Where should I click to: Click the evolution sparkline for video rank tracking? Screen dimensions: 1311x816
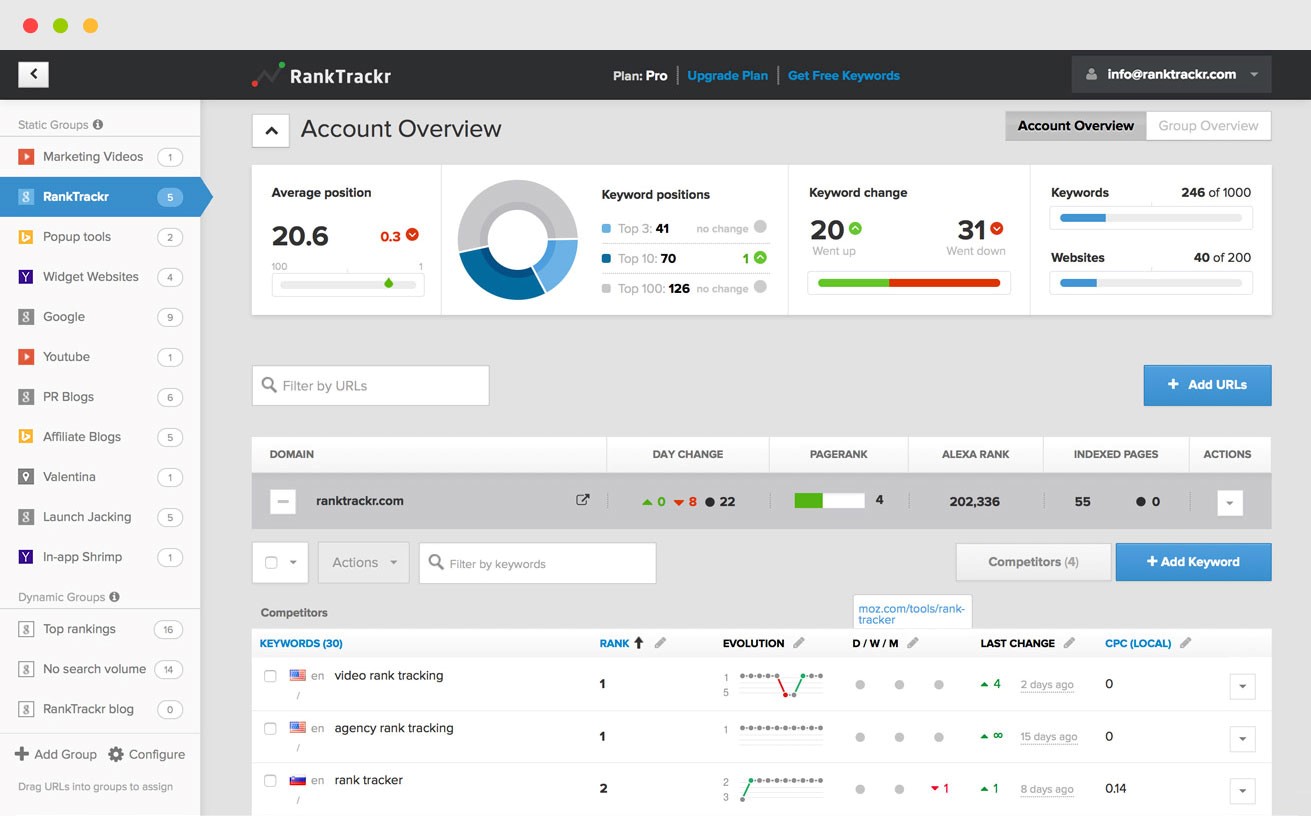point(781,684)
